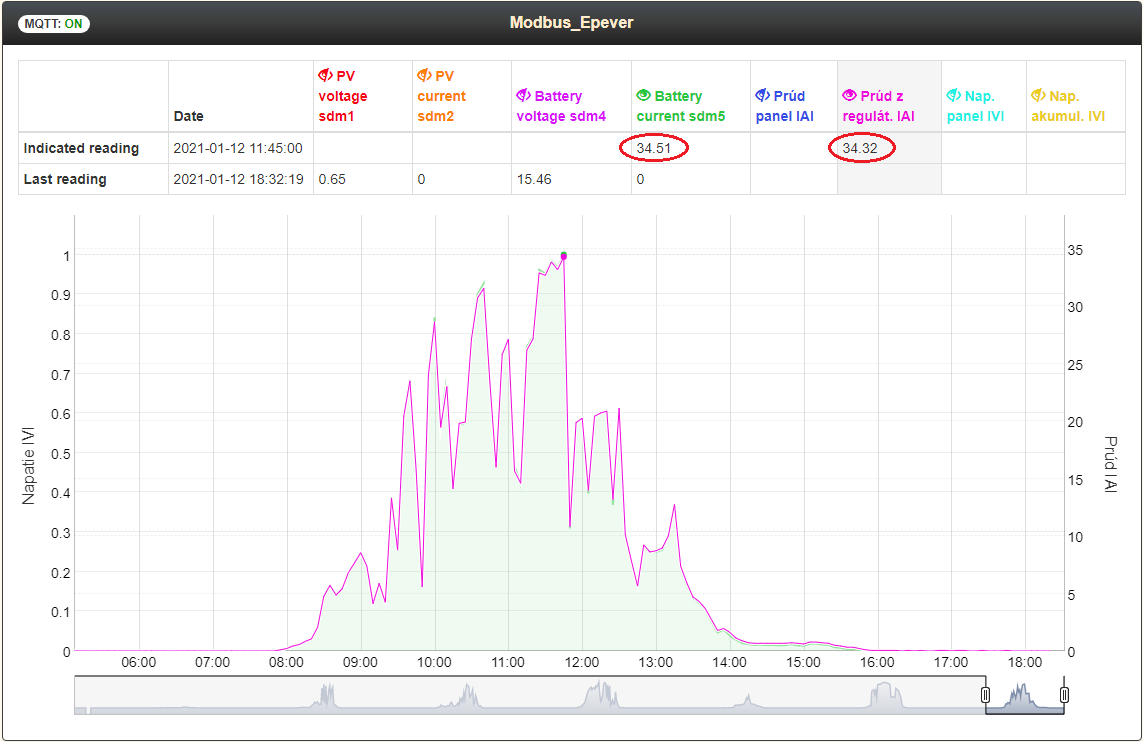
Task: Show the Nap. akumul. IVI series
Action: click(1038, 96)
